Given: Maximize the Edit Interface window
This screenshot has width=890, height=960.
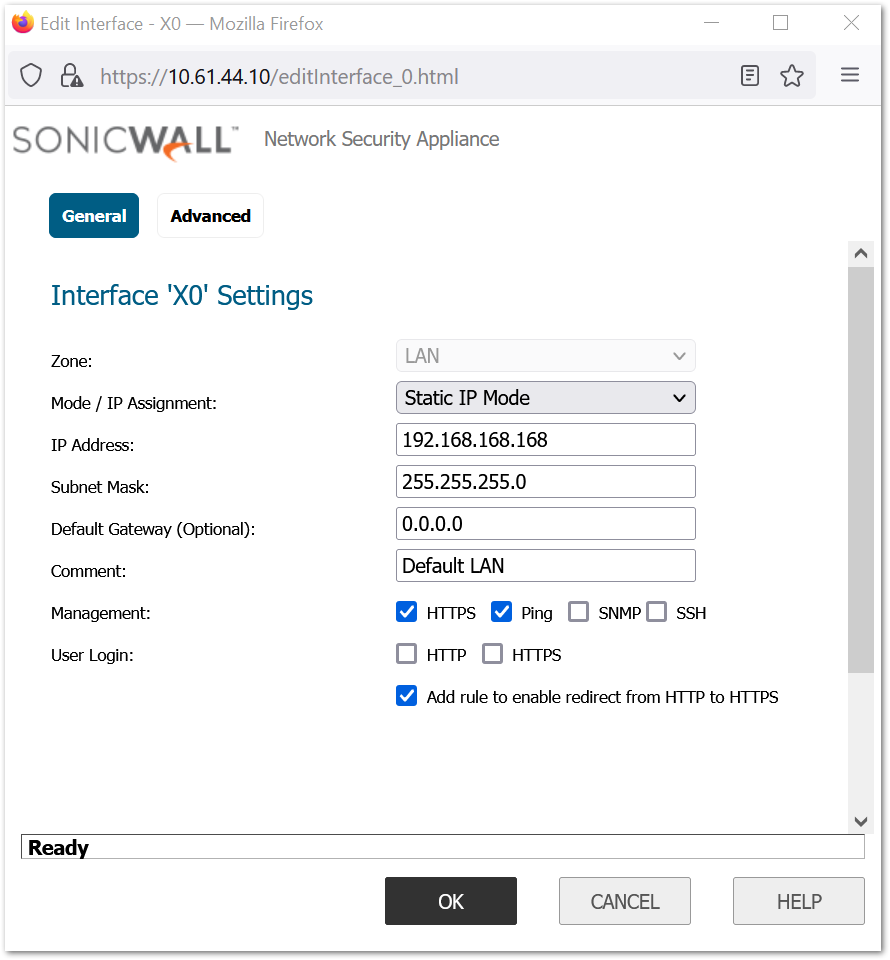Looking at the screenshot, I should point(780,23).
